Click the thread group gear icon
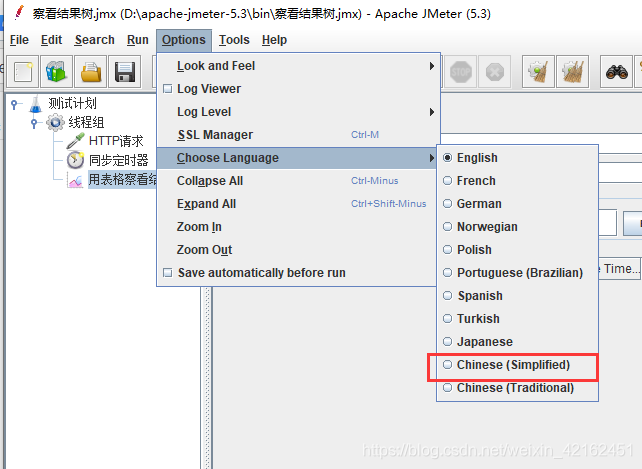642x469 pixels. point(55,122)
